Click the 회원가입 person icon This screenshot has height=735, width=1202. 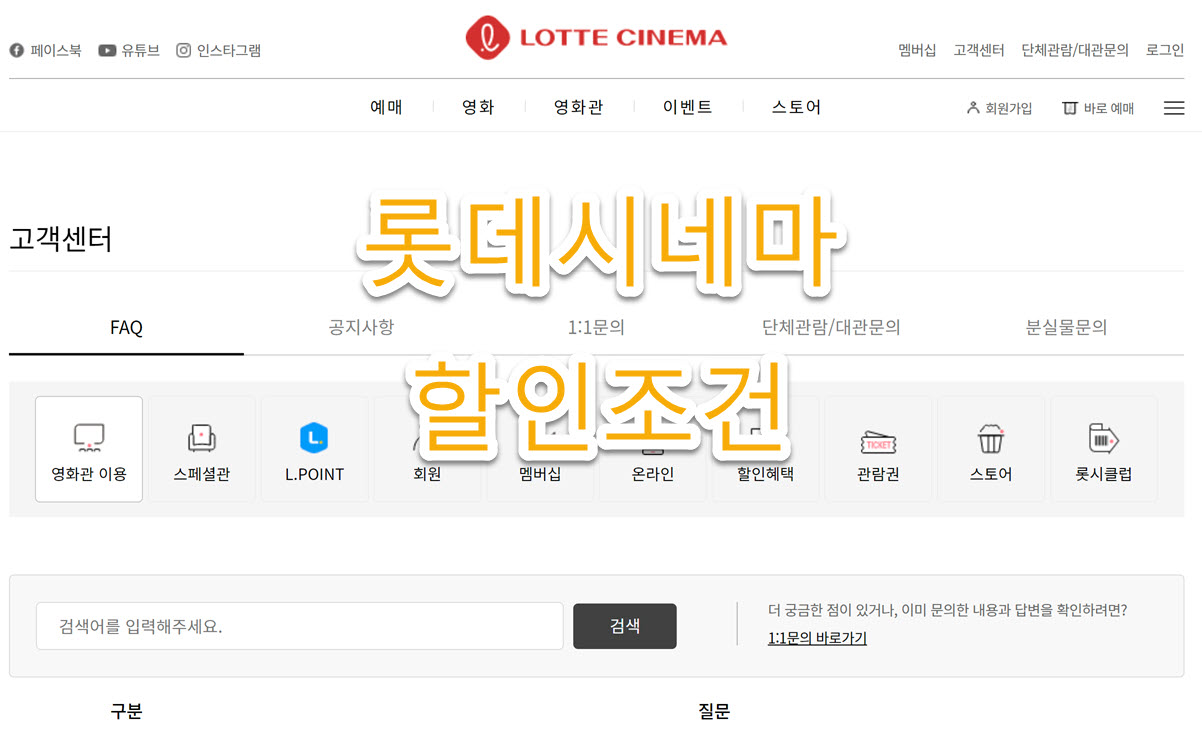[x=973, y=108]
